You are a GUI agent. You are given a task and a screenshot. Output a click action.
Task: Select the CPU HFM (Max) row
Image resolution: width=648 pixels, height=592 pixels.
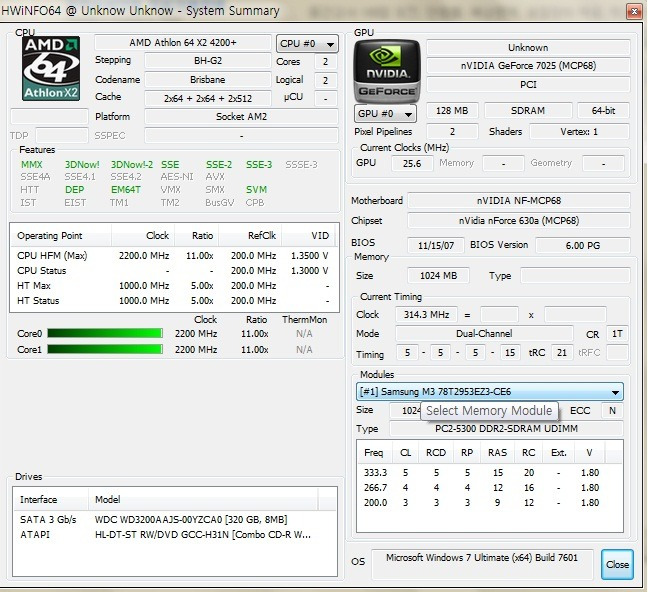click(x=174, y=255)
